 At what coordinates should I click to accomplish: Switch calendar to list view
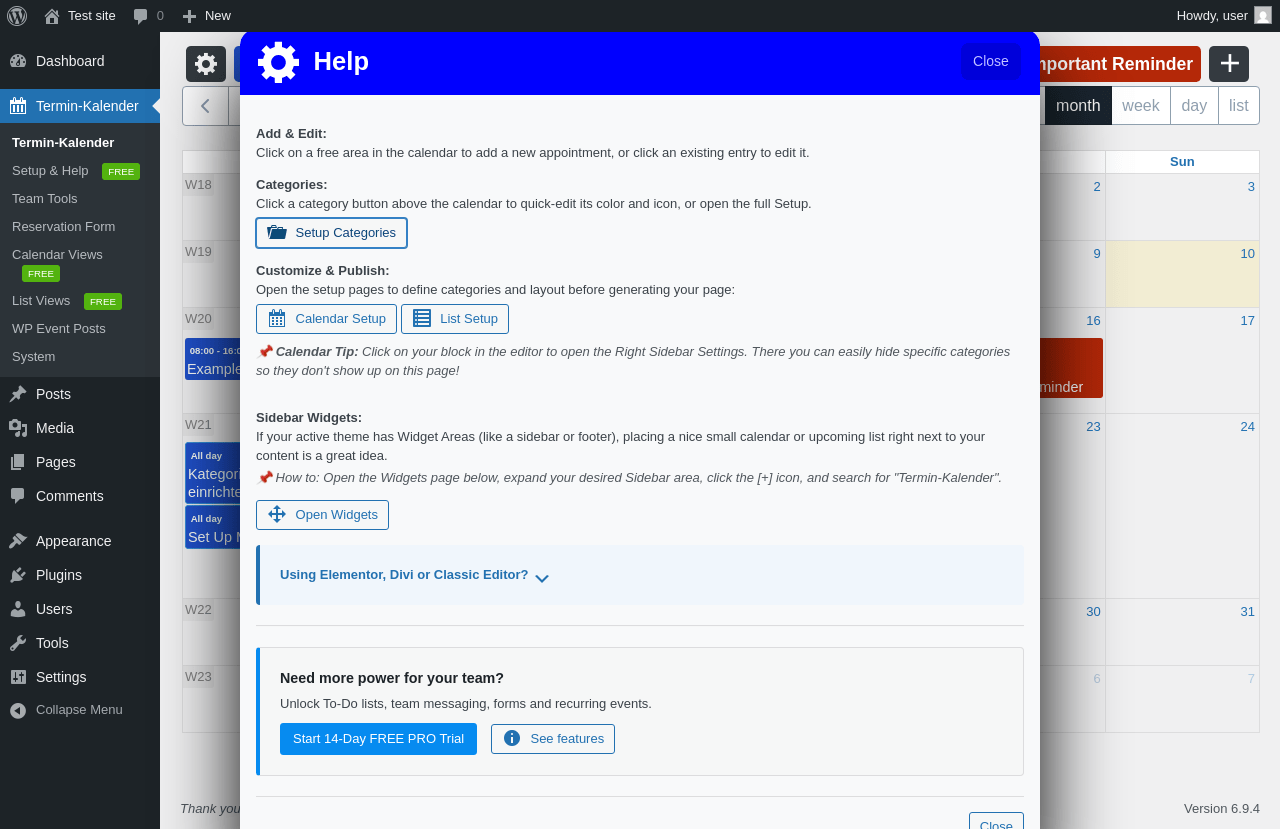coord(1239,106)
